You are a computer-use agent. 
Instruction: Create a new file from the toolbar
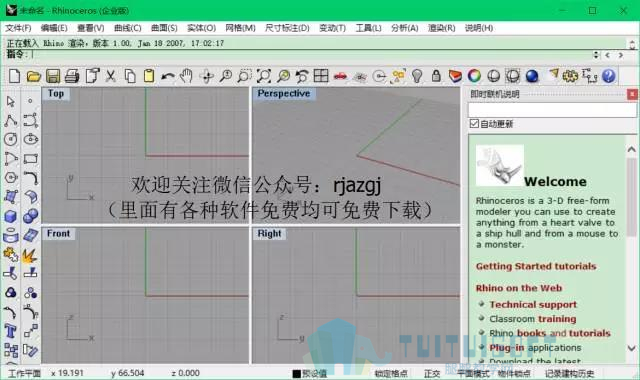point(14,76)
